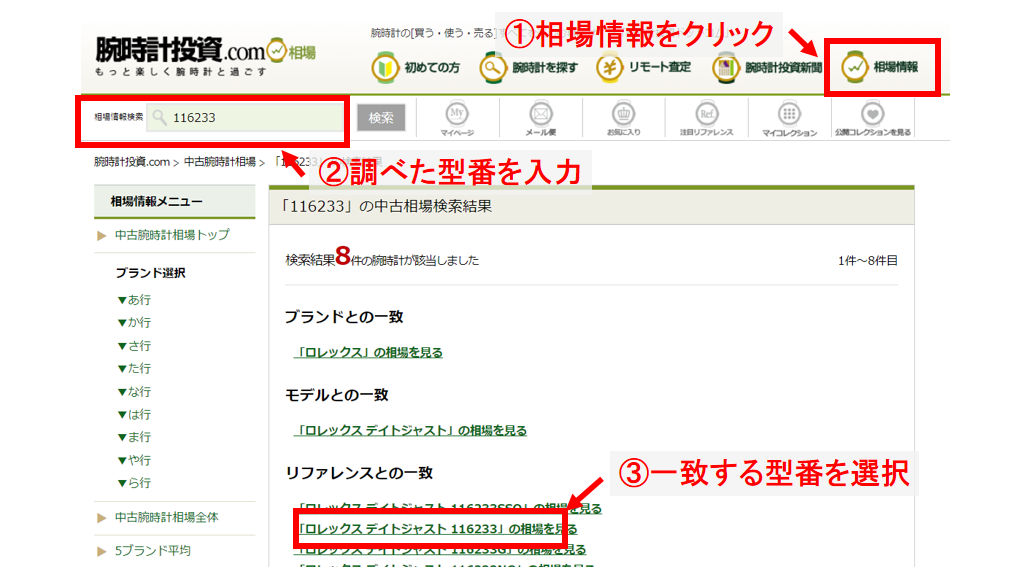Expand the あ行 brand group
The height and width of the screenshot is (567, 1022).
134,300
